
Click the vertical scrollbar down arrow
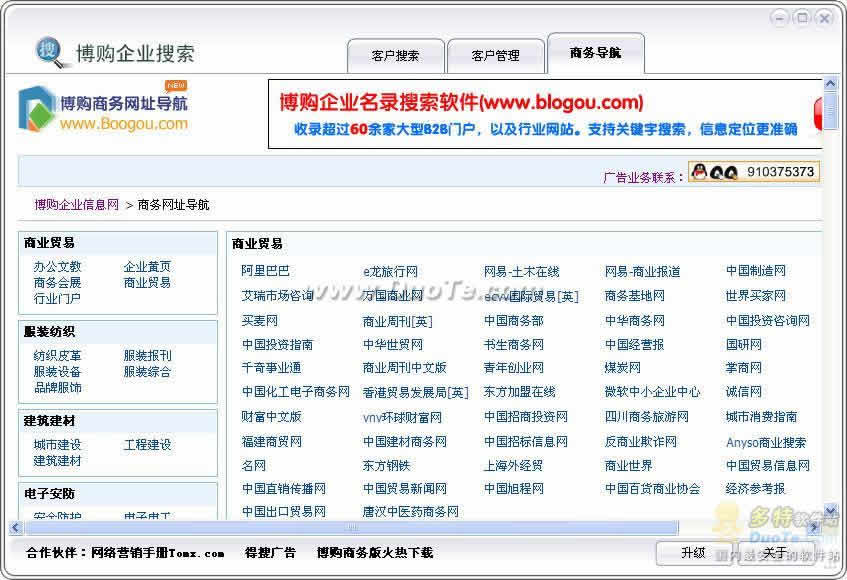tap(831, 510)
